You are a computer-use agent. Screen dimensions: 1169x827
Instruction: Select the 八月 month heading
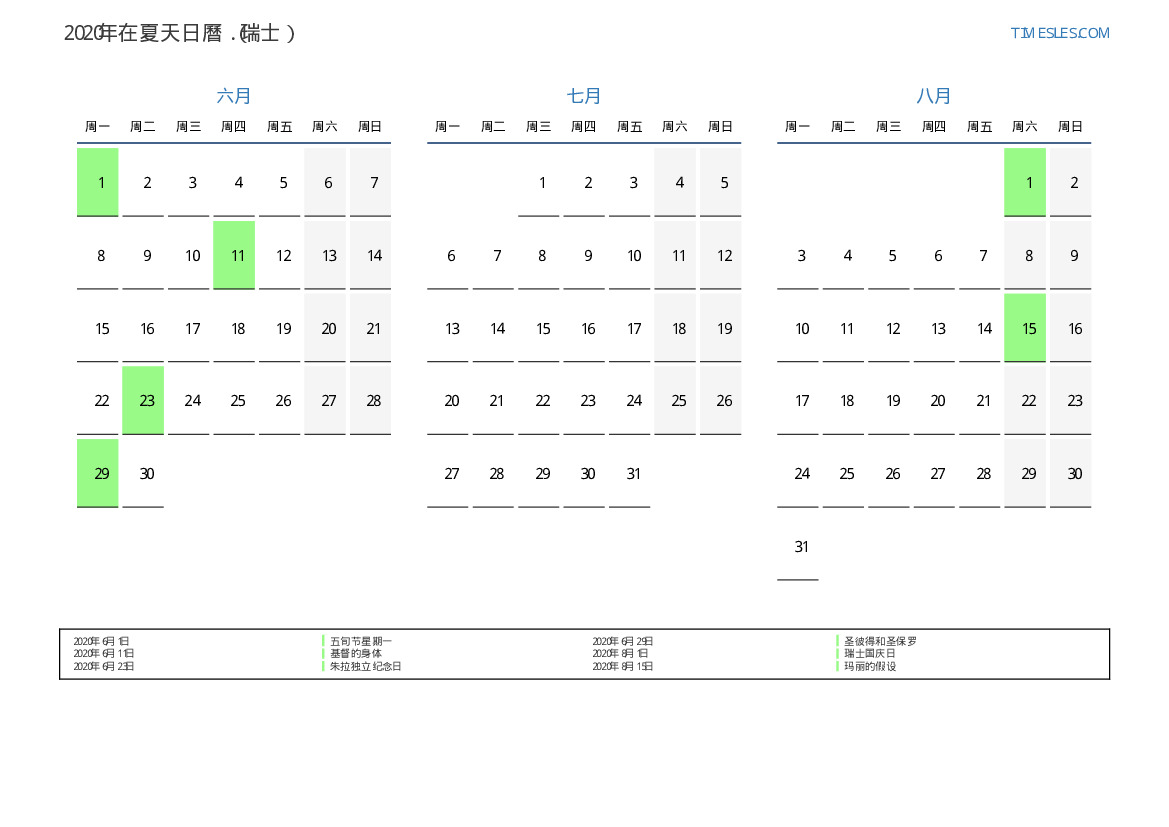(x=934, y=96)
